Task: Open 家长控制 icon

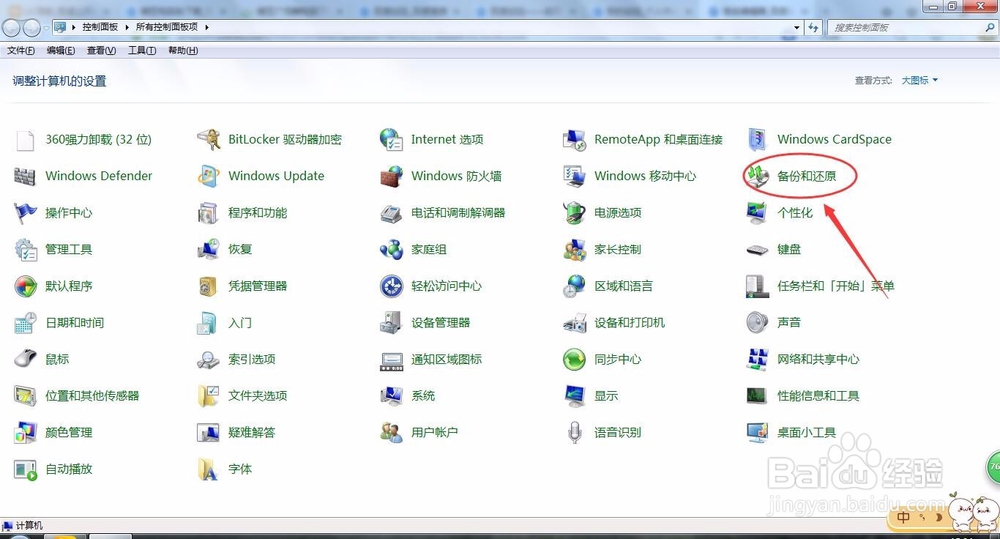Action: click(x=575, y=249)
